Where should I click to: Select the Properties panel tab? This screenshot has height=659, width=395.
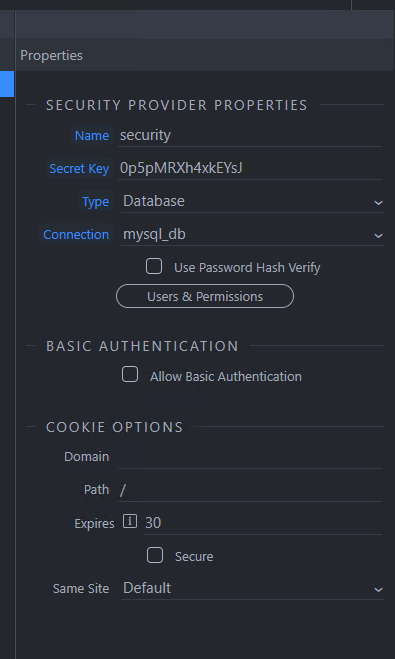click(x=51, y=55)
